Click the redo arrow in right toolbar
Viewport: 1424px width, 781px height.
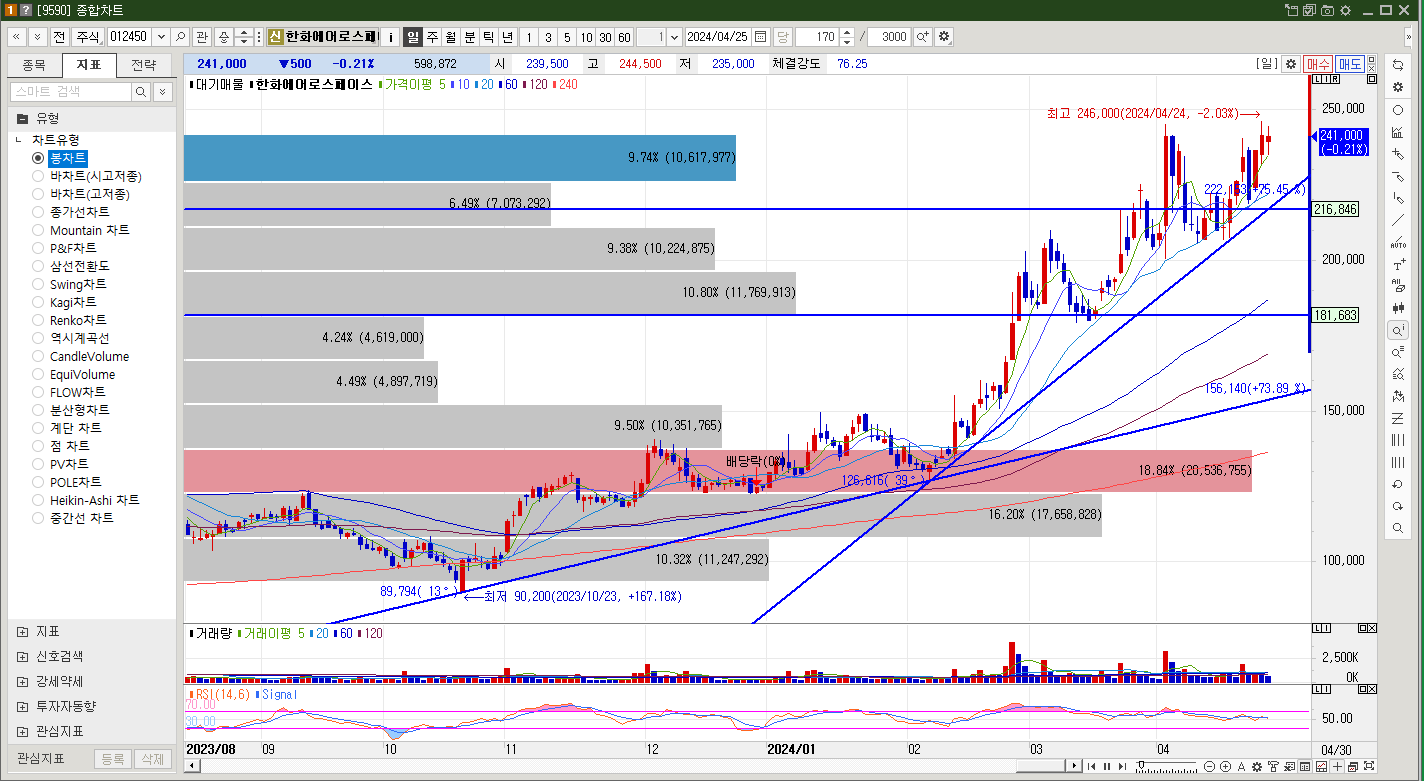pyautogui.click(x=1398, y=506)
